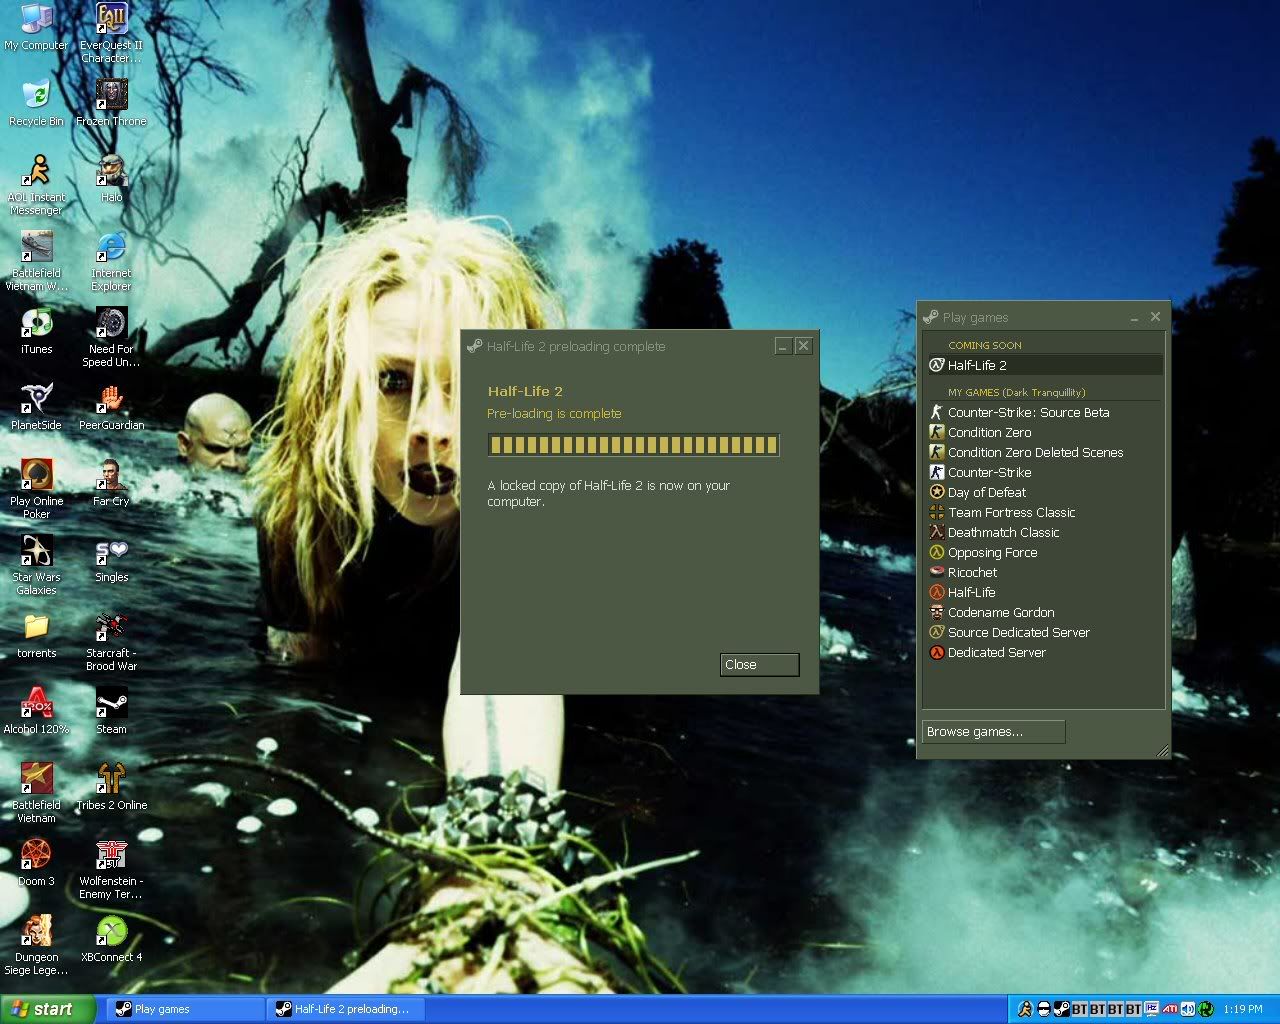The image size is (1280, 1024).
Task: Launch the PlanetSide desktop shortcut
Action: point(36,407)
